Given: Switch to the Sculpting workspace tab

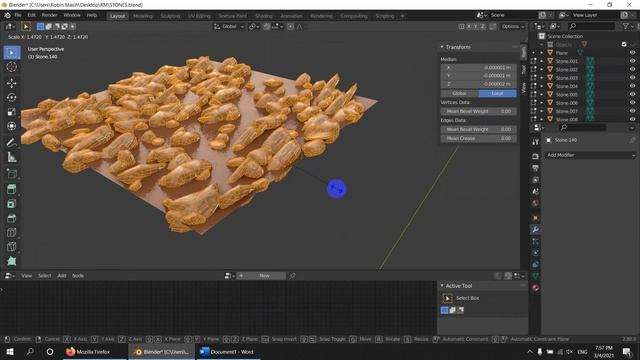Looking at the screenshot, I should (x=170, y=16).
